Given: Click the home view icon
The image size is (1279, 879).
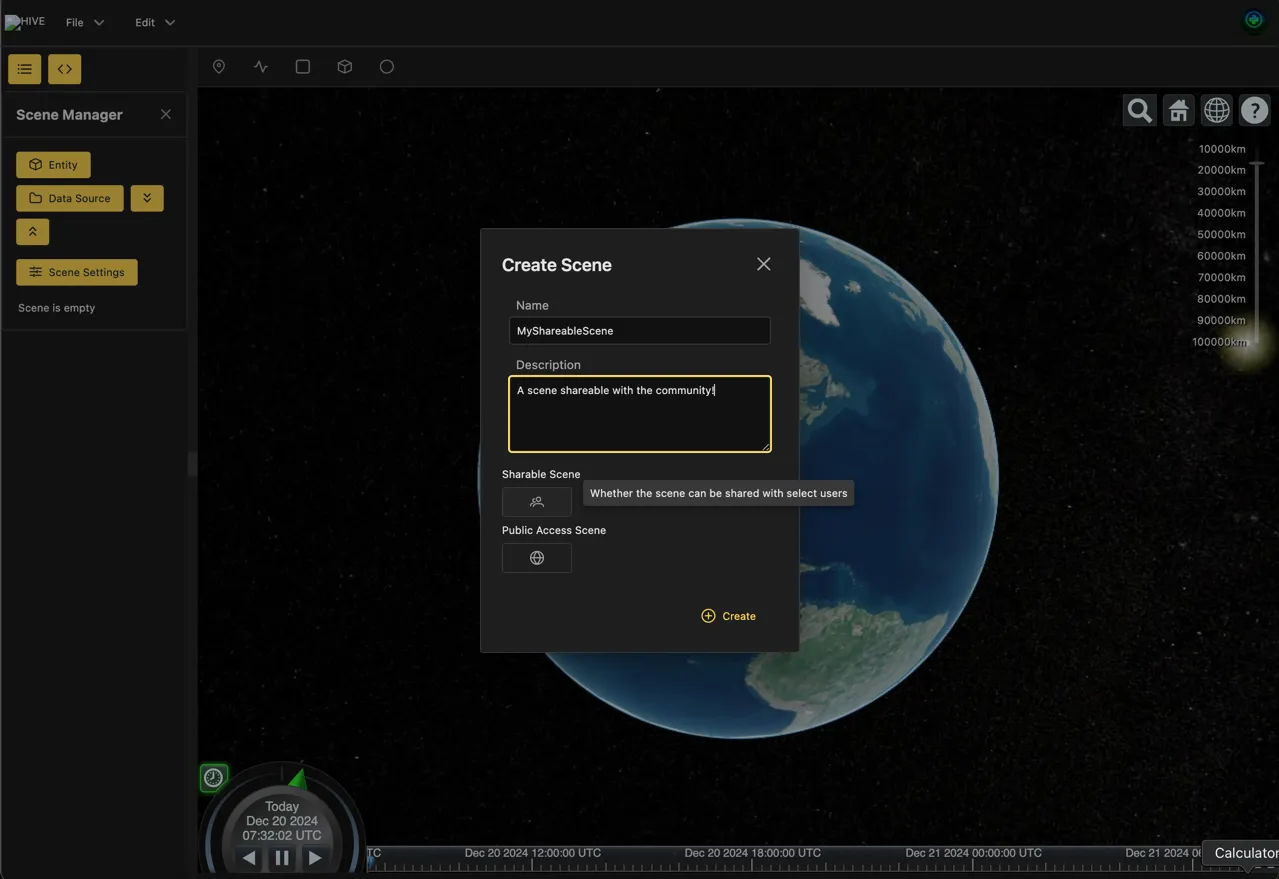Looking at the screenshot, I should click(1177, 110).
